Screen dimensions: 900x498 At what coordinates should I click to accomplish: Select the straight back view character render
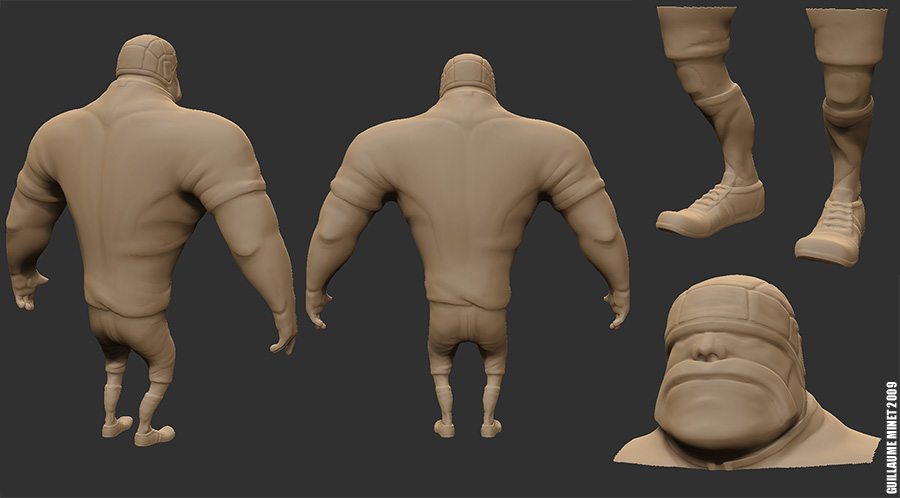tap(467, 247)
